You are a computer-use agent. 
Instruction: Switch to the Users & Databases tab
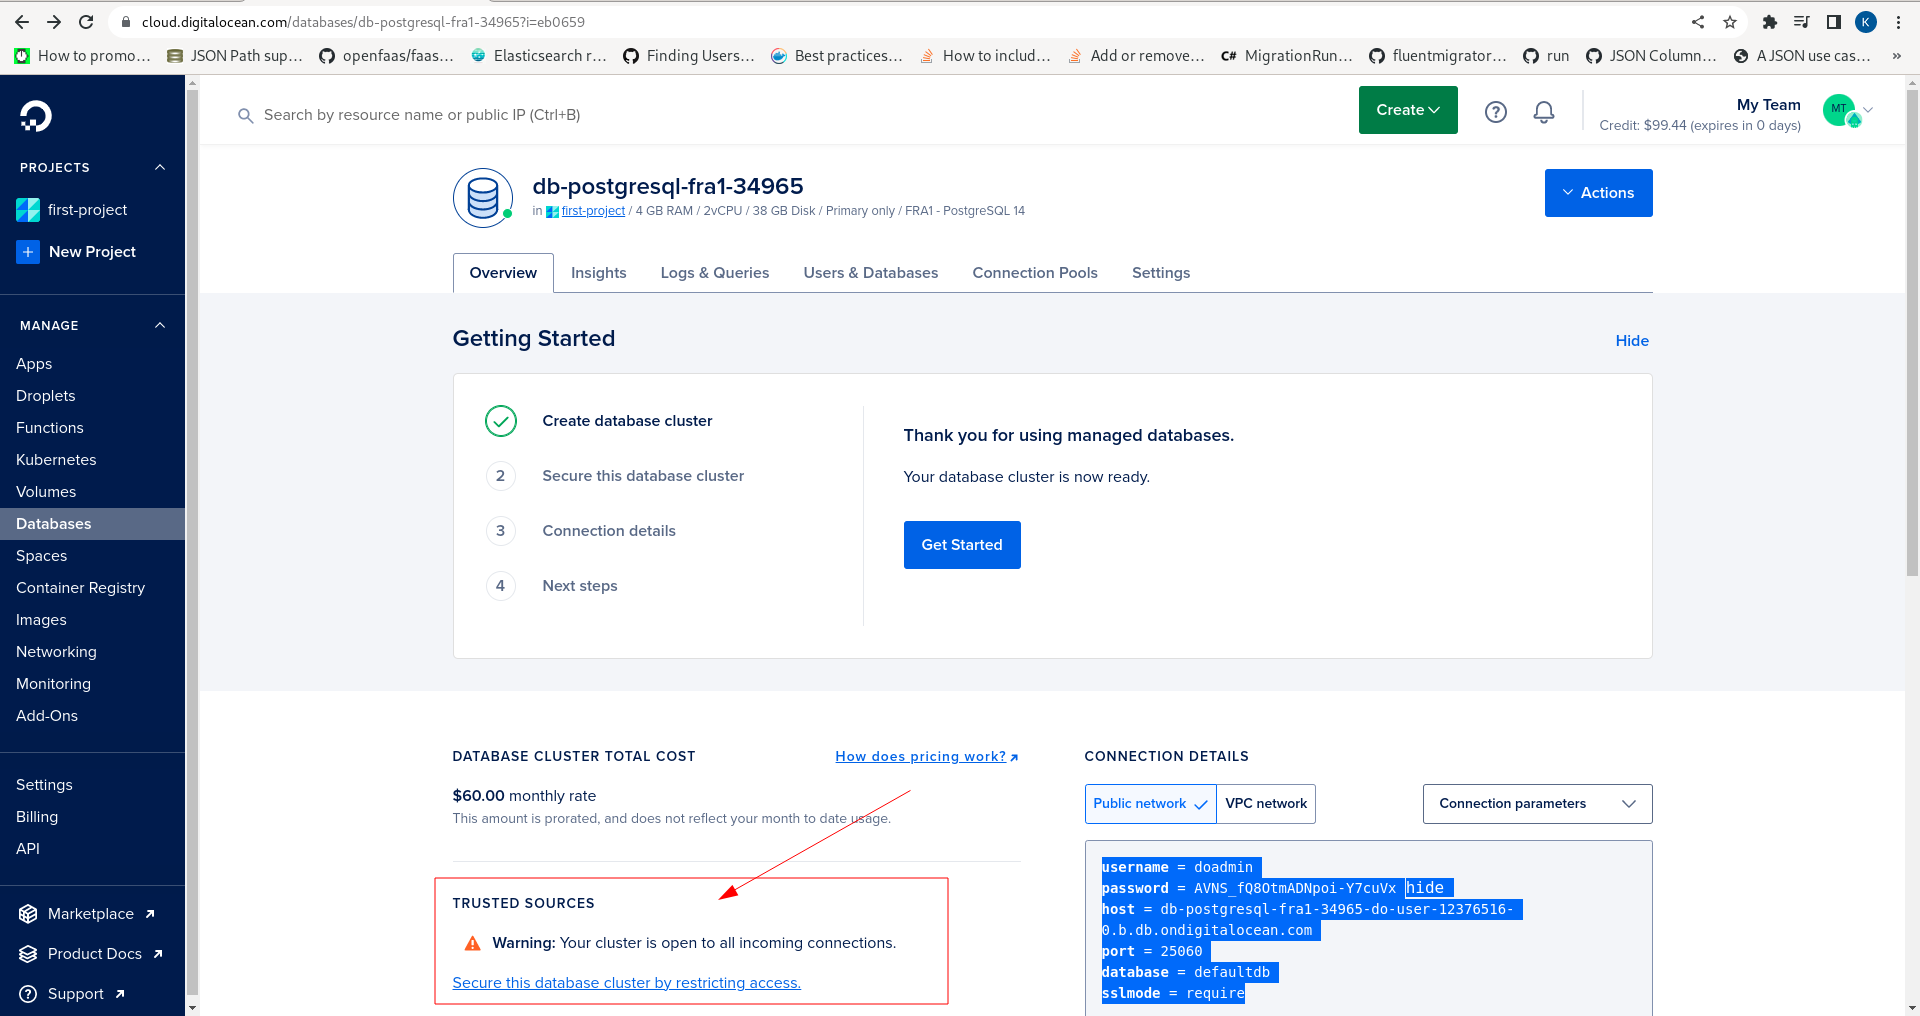pos(870,273)
